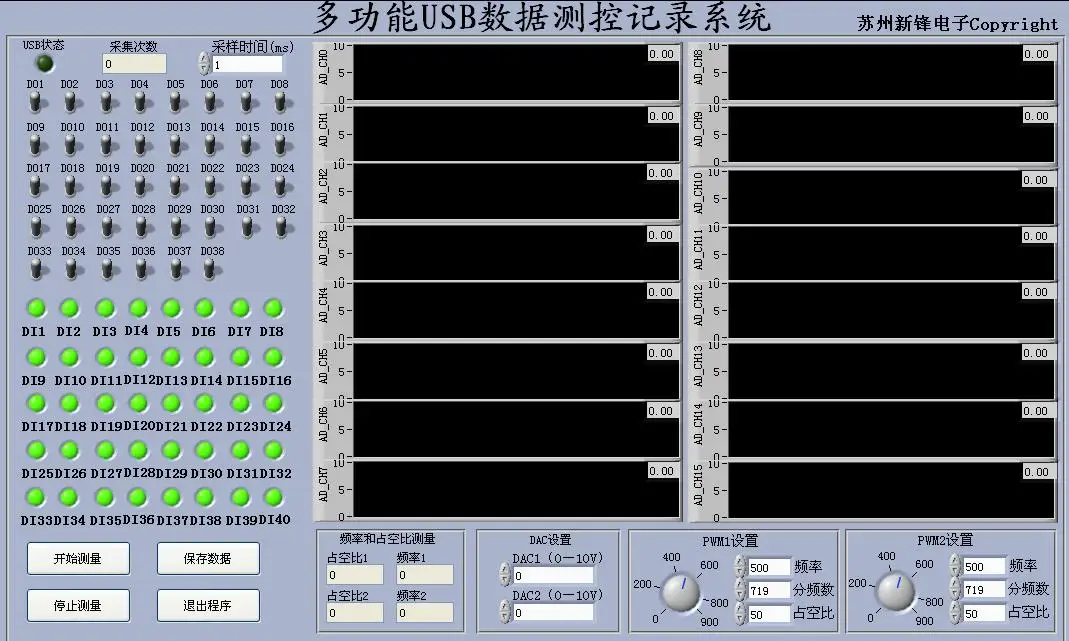Click the 开始测量 button
Image resolution: width=1069 pixels, height=641 pixels.
pos(78,558)
